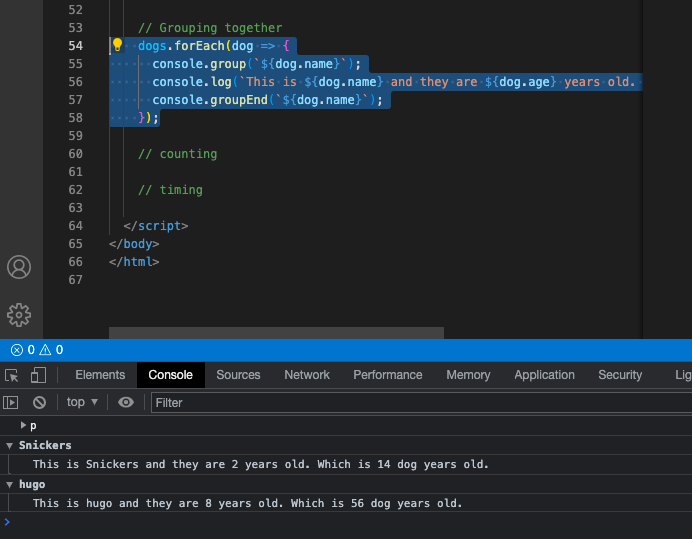This screenshot has width=692, height=539.
Task: Clear the console with the ban icon
Action: click(39, 402)
